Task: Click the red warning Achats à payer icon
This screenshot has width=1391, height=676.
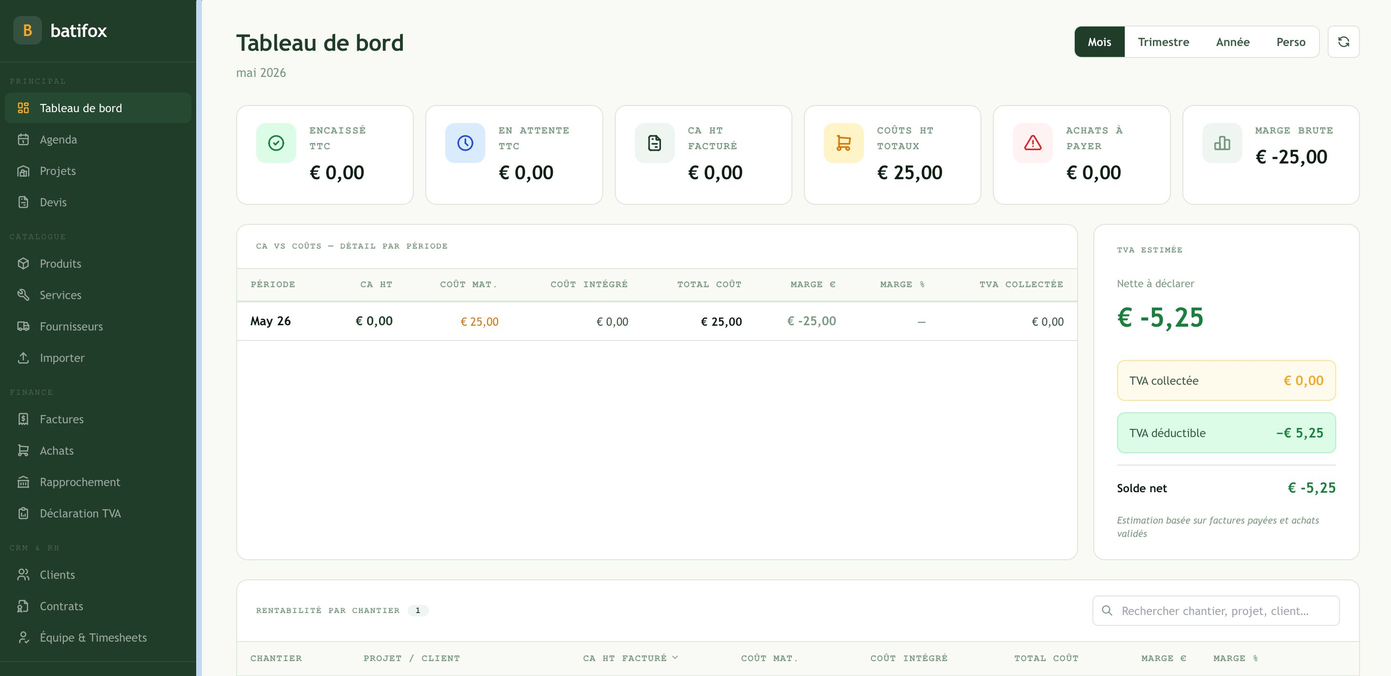Action: 1033,143
